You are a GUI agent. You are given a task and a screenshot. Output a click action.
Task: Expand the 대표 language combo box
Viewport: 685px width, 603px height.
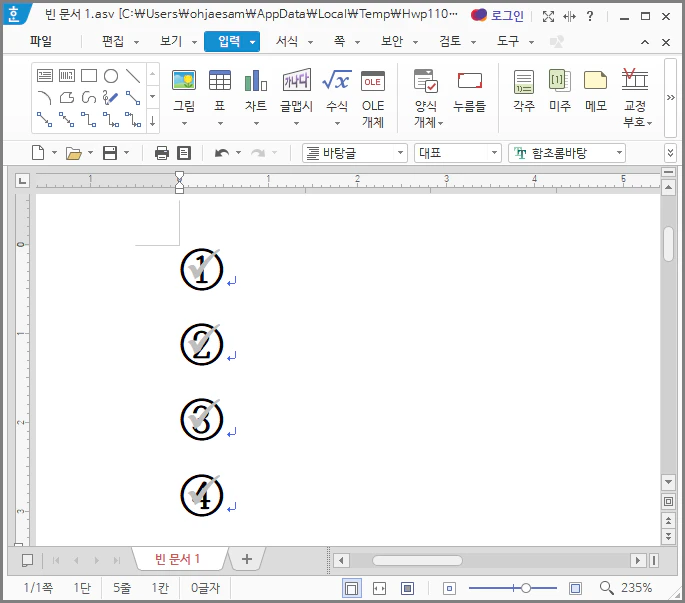tap(494, 153)
